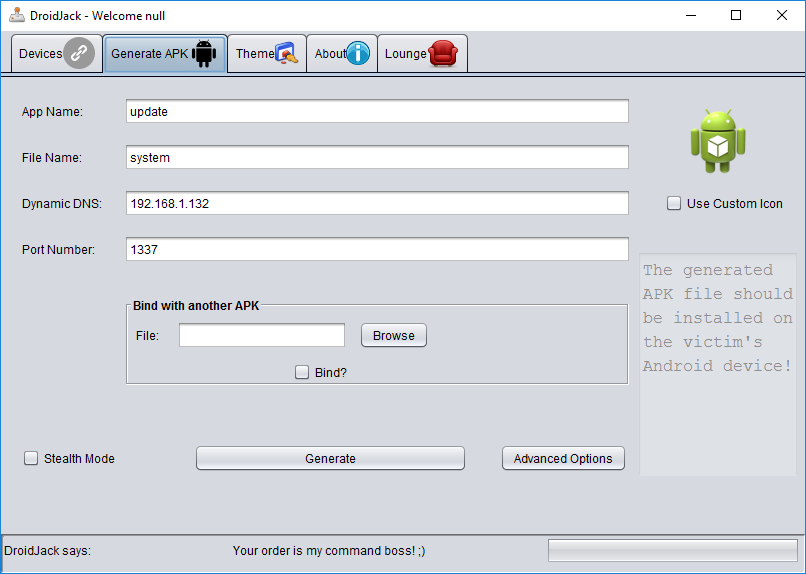This screenshot has width=806, height=574.
Task: Click the status bar progress bar
Action: click(672, 550)
